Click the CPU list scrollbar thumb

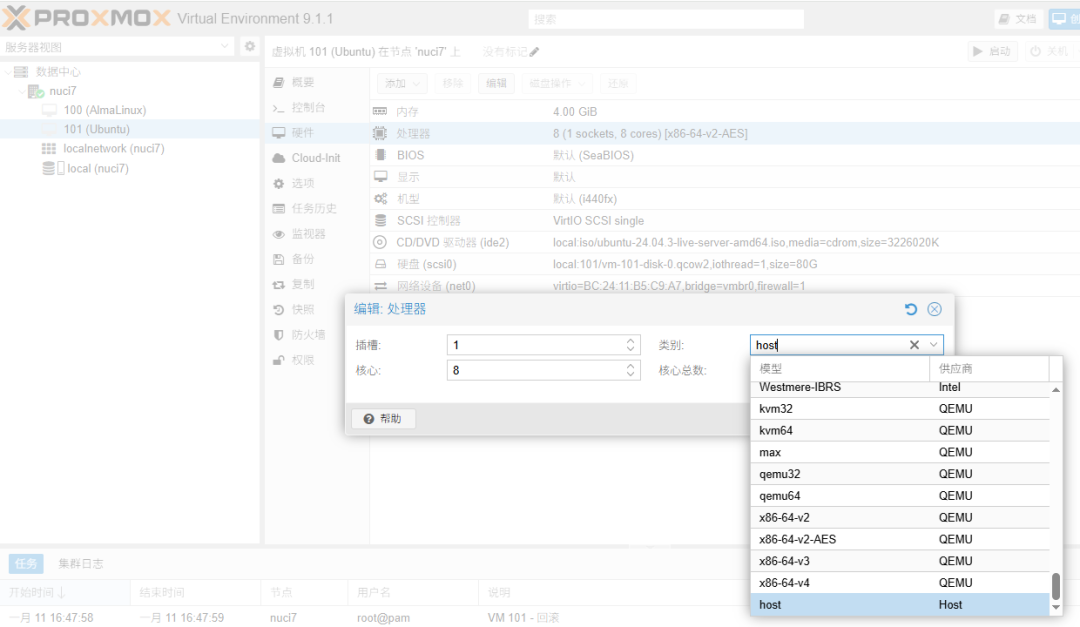tap(1055, 586)
